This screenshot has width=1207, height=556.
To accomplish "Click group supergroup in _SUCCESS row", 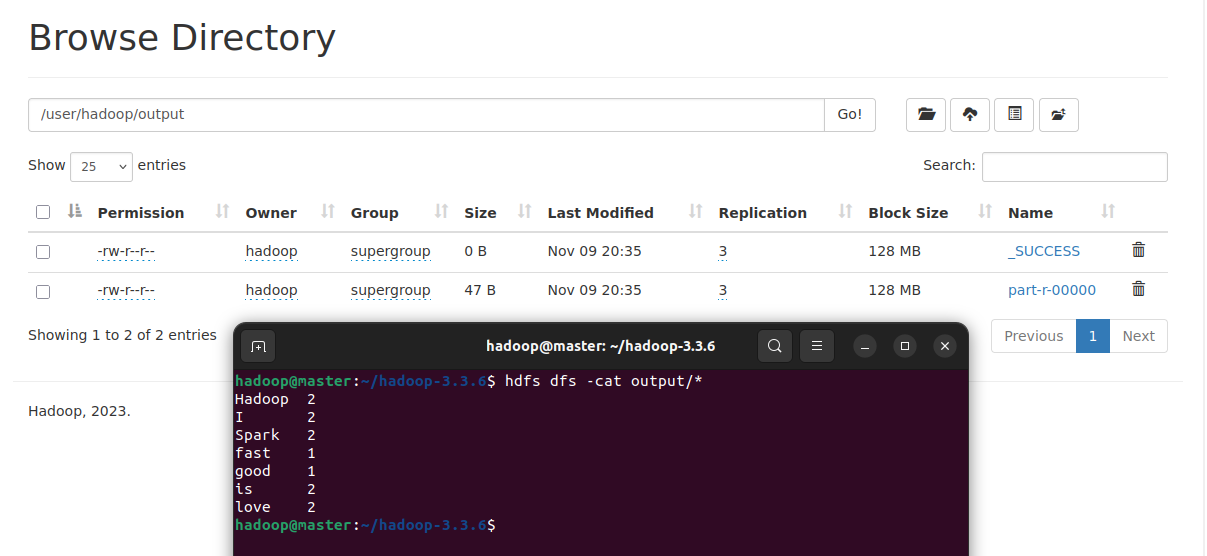I will point(391,251).
